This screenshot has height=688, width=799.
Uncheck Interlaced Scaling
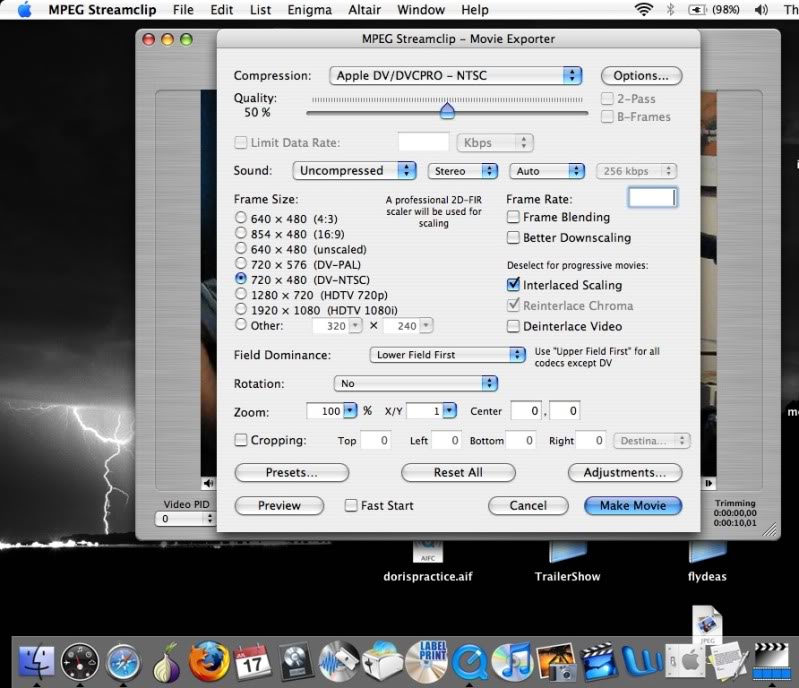[x=513, y=284]
